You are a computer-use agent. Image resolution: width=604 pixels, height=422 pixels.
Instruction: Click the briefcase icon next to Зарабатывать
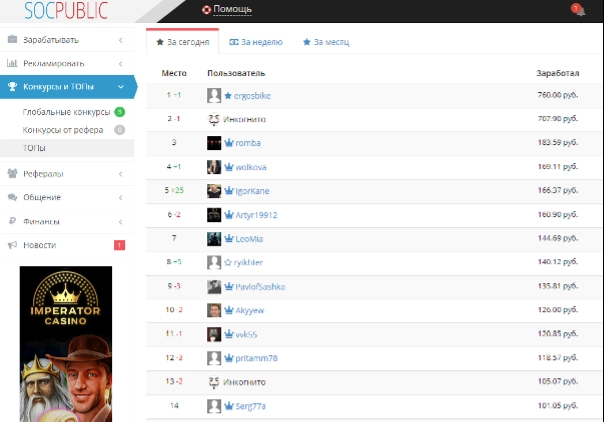click(12, 39)
